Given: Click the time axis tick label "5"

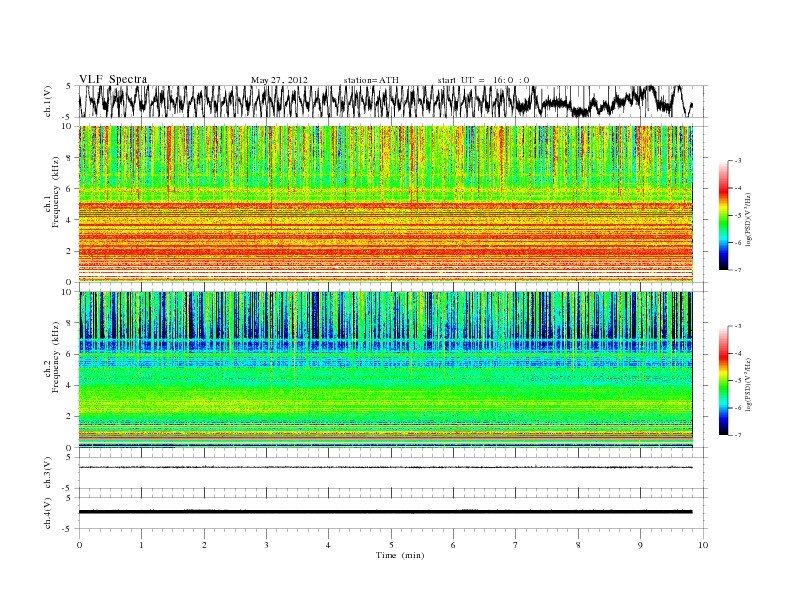Looking at the screenshot, I should (x=391, y=545).
